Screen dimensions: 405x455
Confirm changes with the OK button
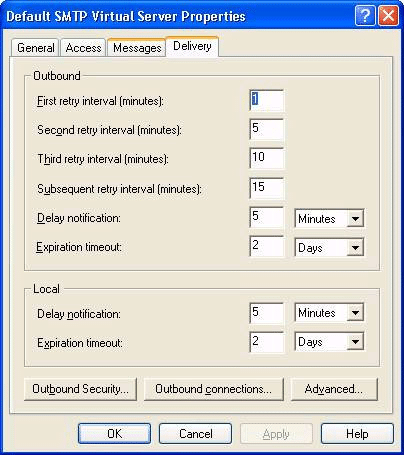coord(114,434)
